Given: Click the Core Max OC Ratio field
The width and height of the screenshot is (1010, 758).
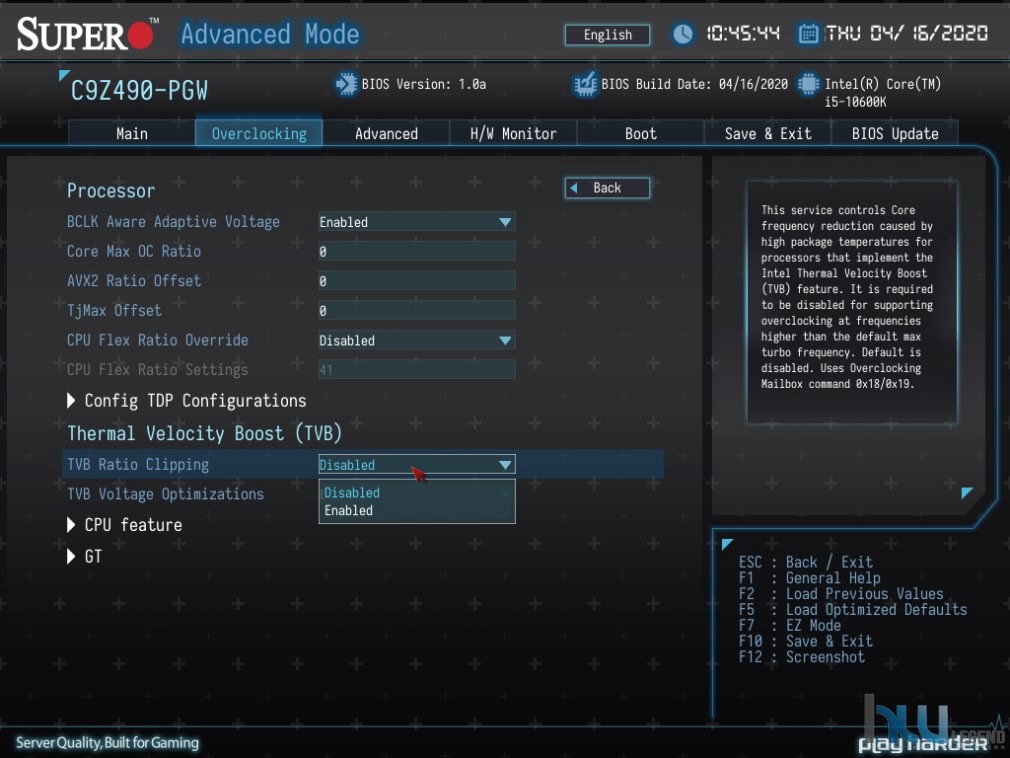Looking at the screenshot, I should (x=417, y=252).
